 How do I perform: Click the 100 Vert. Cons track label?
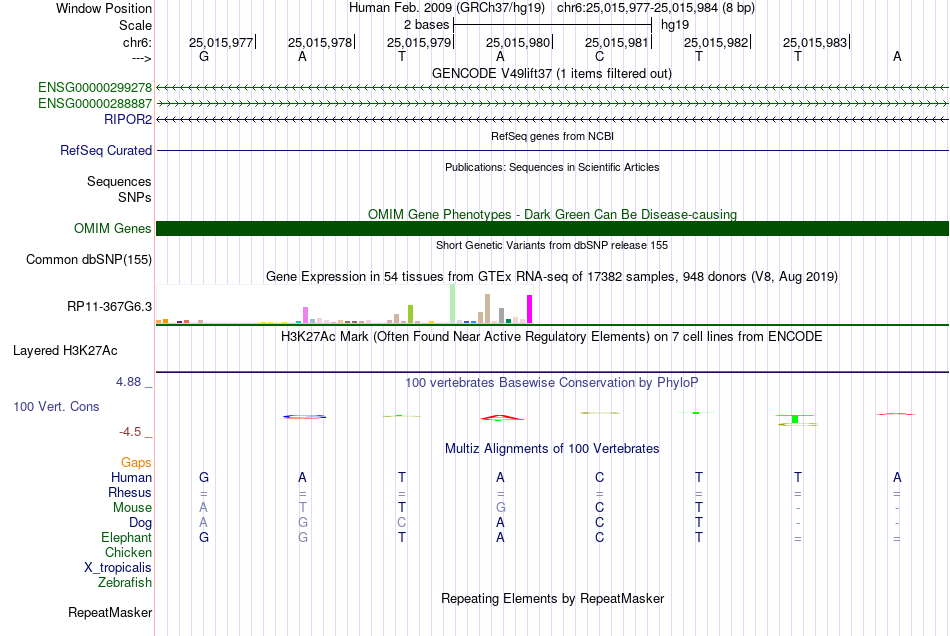(x=56, y=406)
